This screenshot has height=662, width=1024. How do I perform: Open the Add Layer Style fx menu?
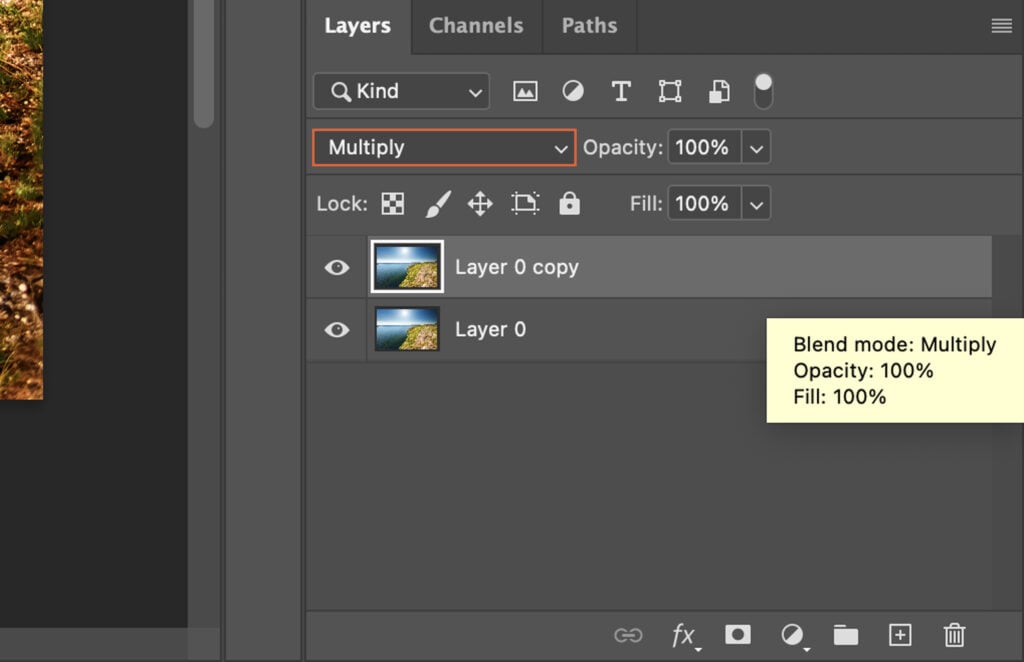[685, 635]
